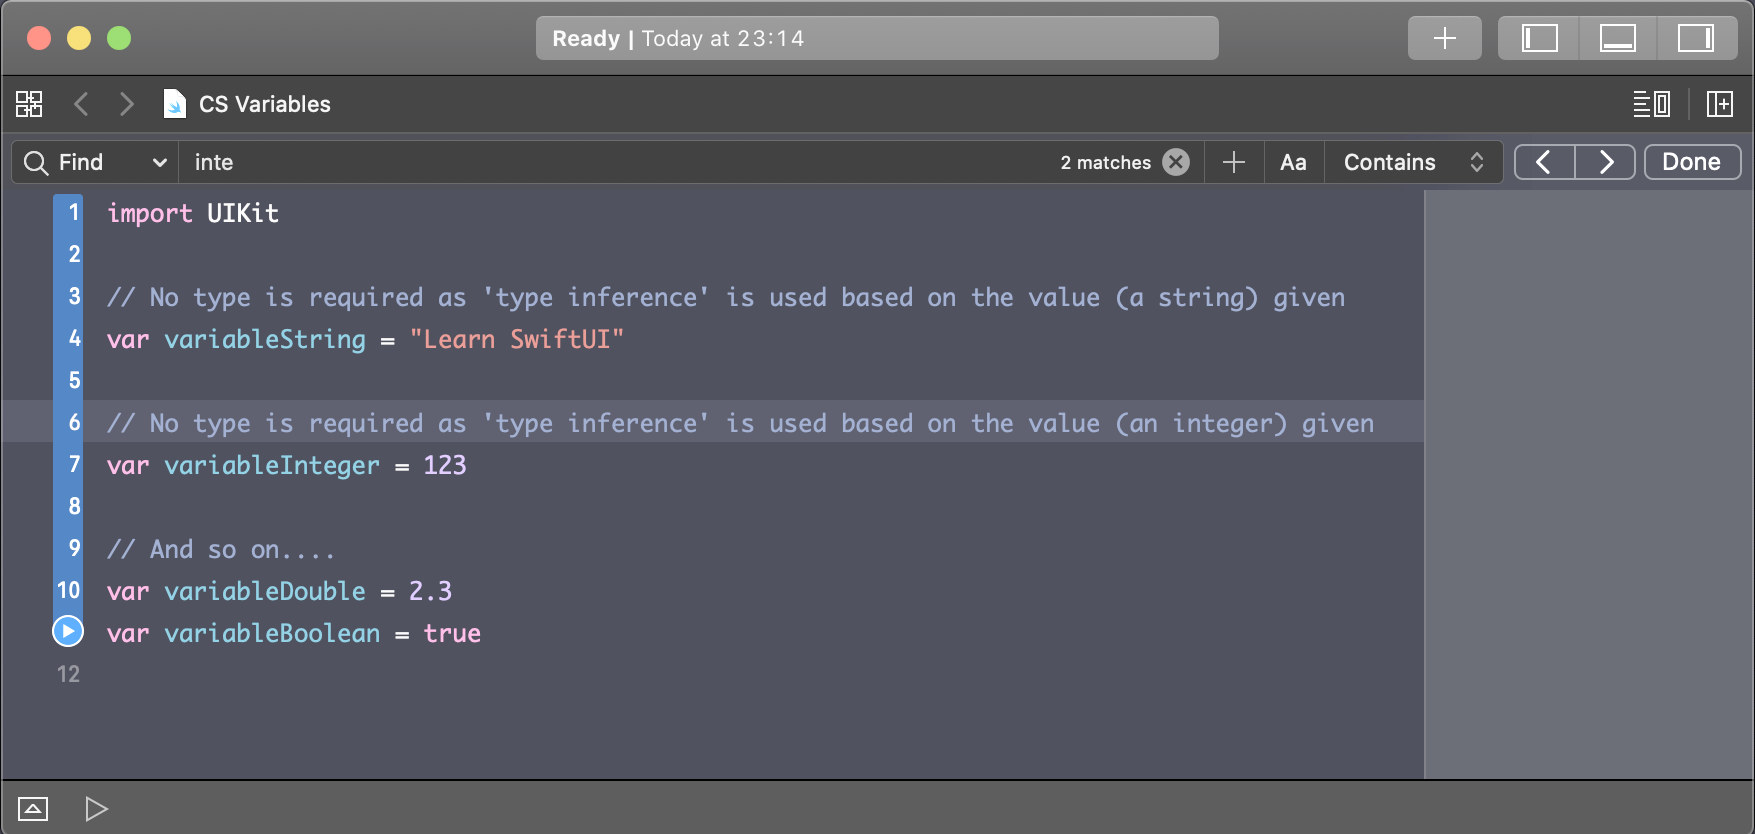Open CS Variables in the jump bar
Screen dimensions: 1755x834
click(264, 104)
